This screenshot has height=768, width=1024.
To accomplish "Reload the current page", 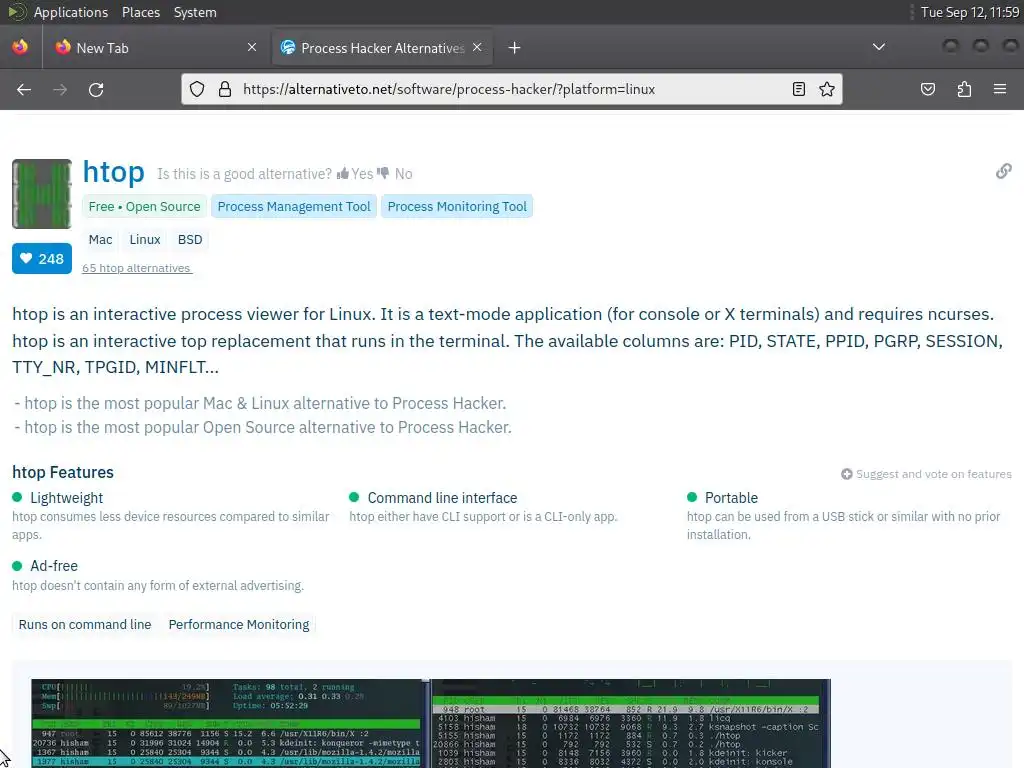I will coord(96,89).
